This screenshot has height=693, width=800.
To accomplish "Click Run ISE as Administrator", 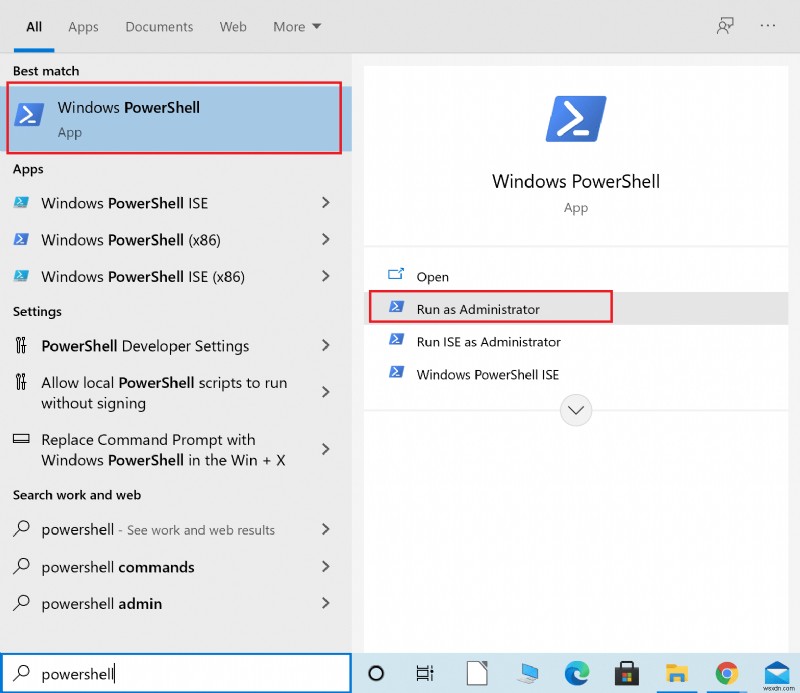I will click(488, 342).
